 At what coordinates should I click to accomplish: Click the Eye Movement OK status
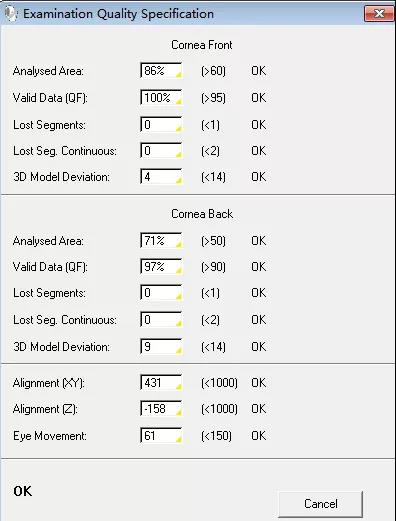click(x=259, y=436)
